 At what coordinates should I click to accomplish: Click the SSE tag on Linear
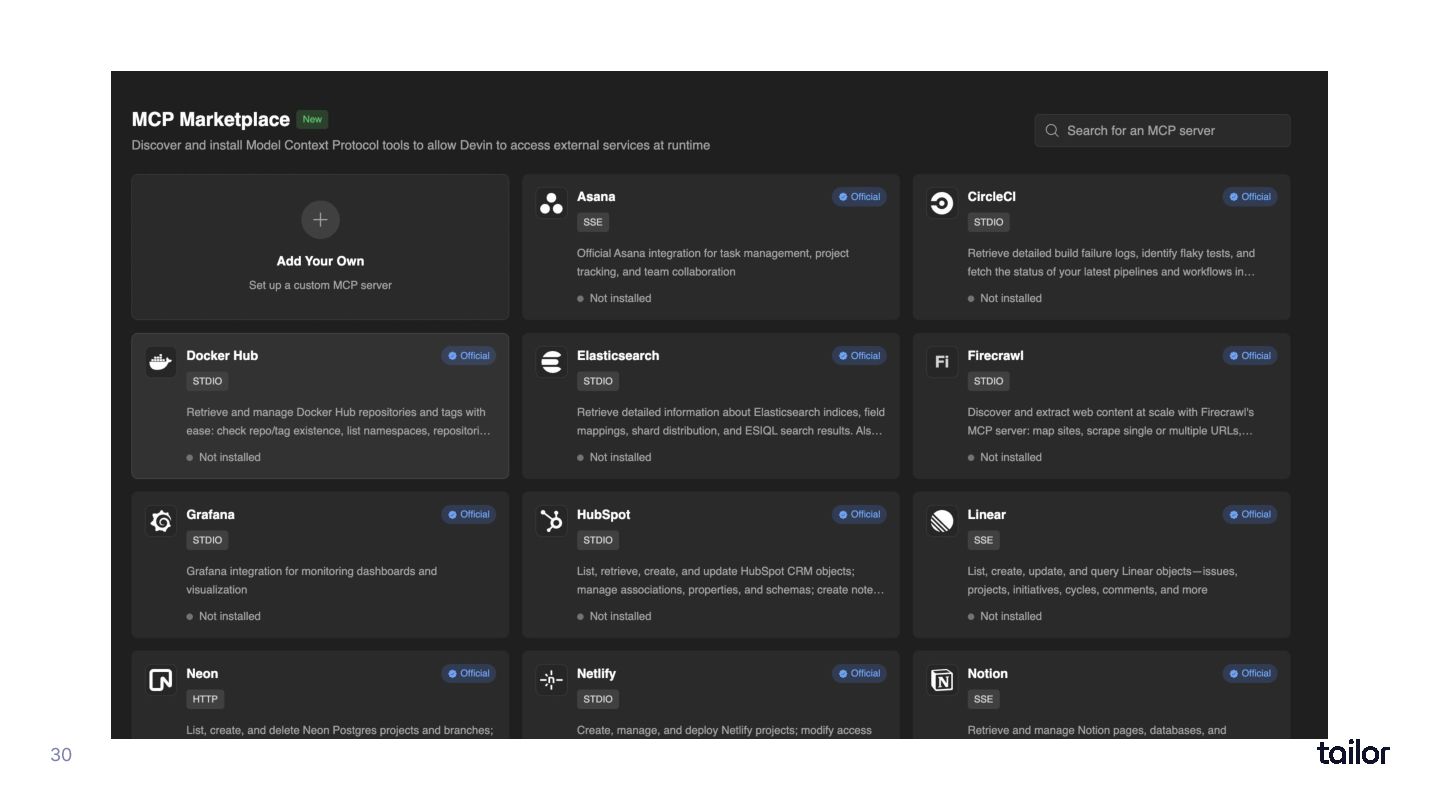point(983,540)
